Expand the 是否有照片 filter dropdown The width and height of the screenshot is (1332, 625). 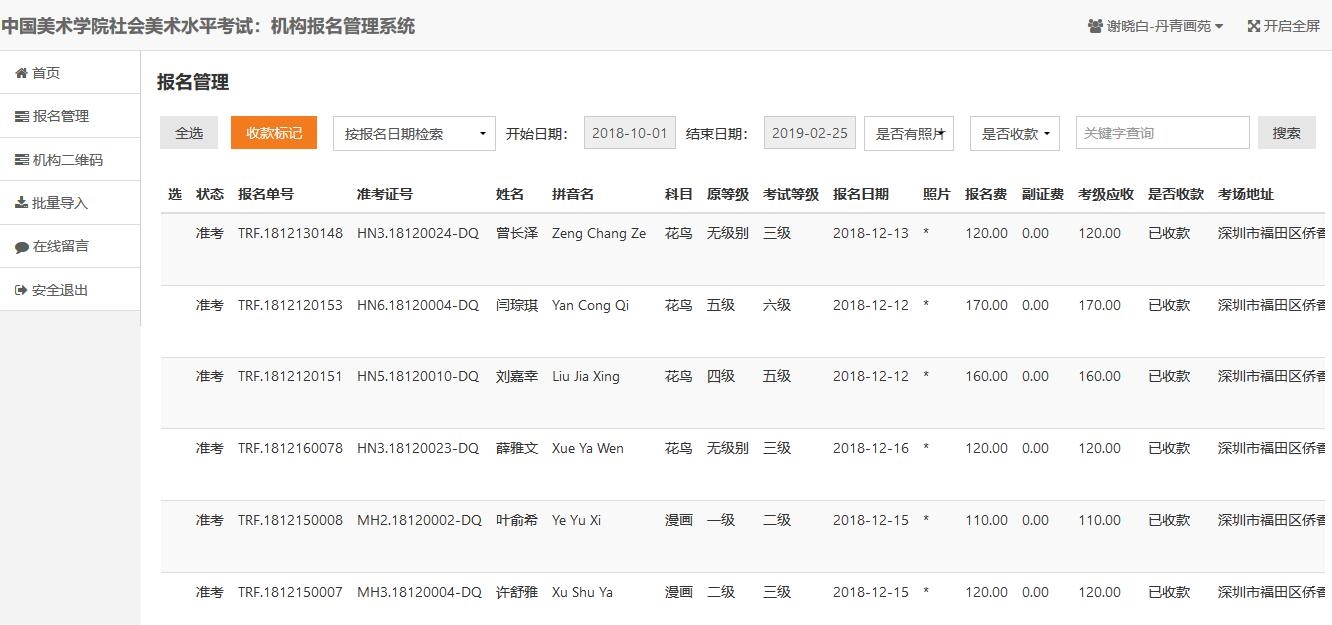click(x=909, y=133)
